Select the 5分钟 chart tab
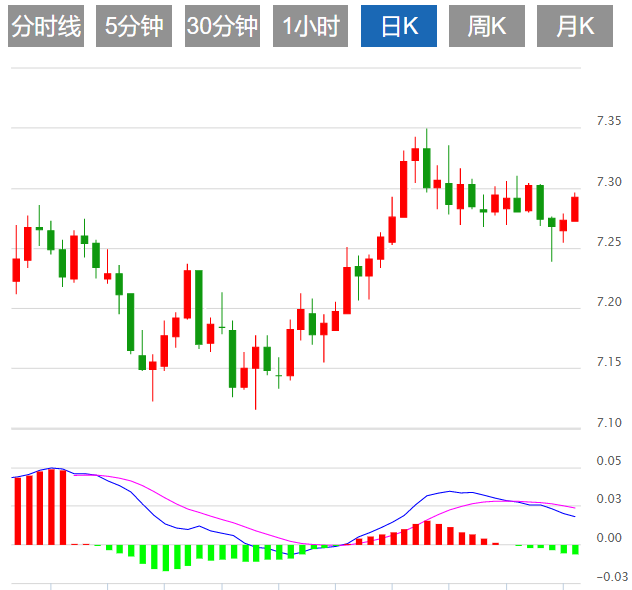 point(134,26)
